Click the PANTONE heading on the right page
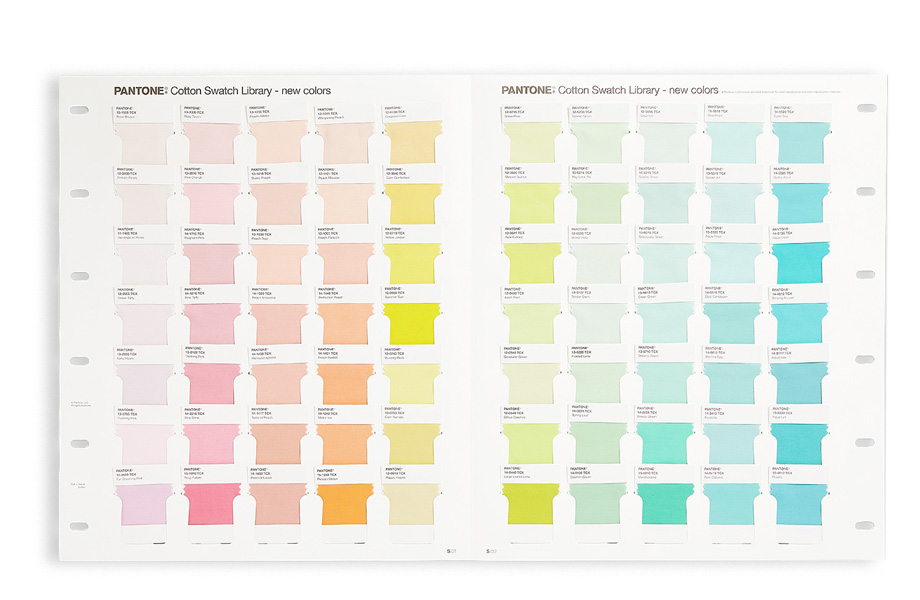 (526, 90)
